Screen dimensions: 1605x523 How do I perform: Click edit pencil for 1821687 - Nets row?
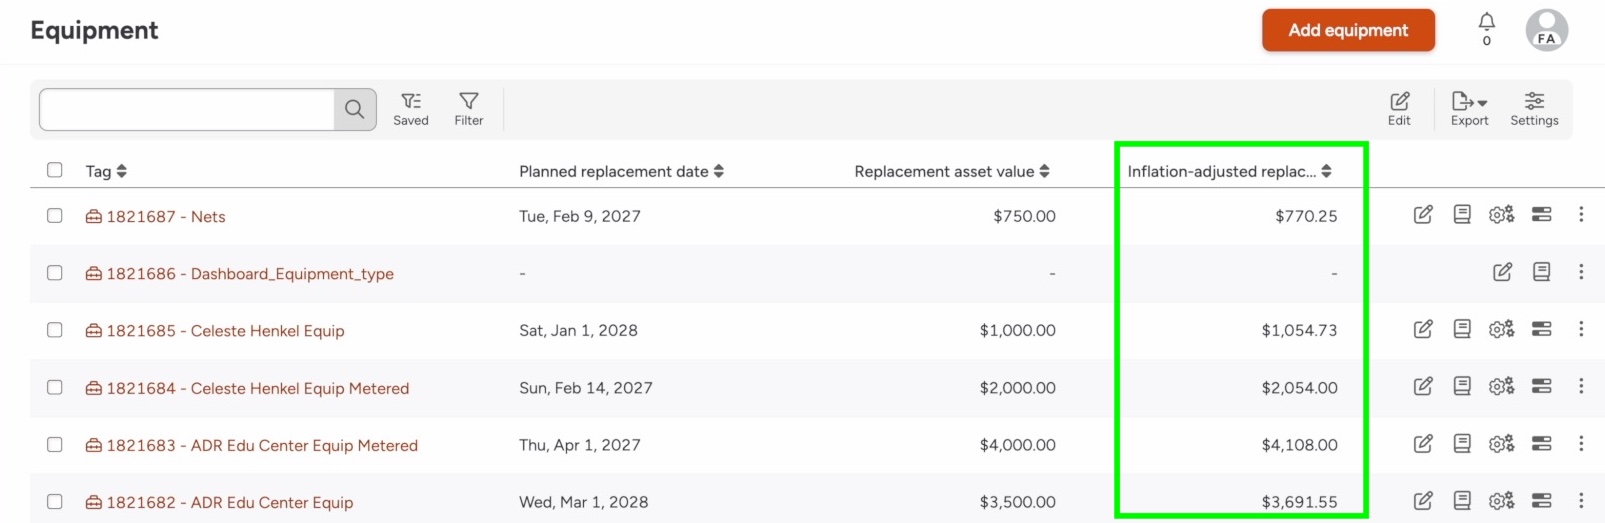click(1422, 215)
